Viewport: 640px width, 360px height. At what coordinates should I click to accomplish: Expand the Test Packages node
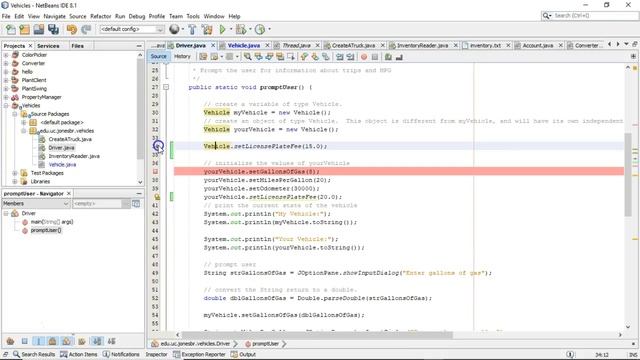(15, 173)
